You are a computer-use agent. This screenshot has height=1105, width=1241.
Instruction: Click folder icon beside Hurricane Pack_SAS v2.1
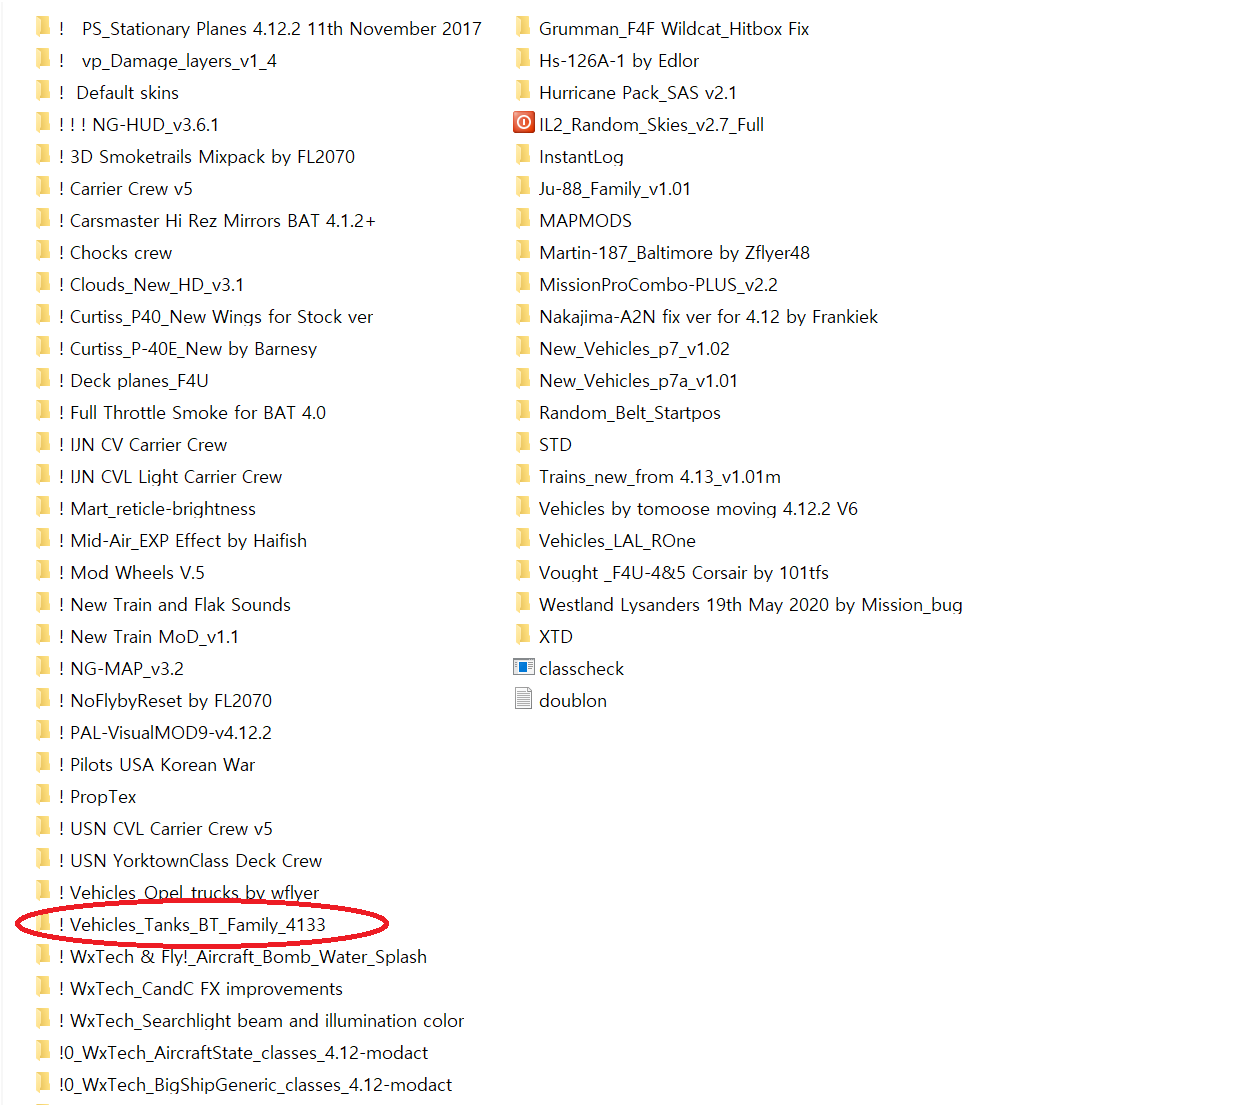click(x=523, y=91)
